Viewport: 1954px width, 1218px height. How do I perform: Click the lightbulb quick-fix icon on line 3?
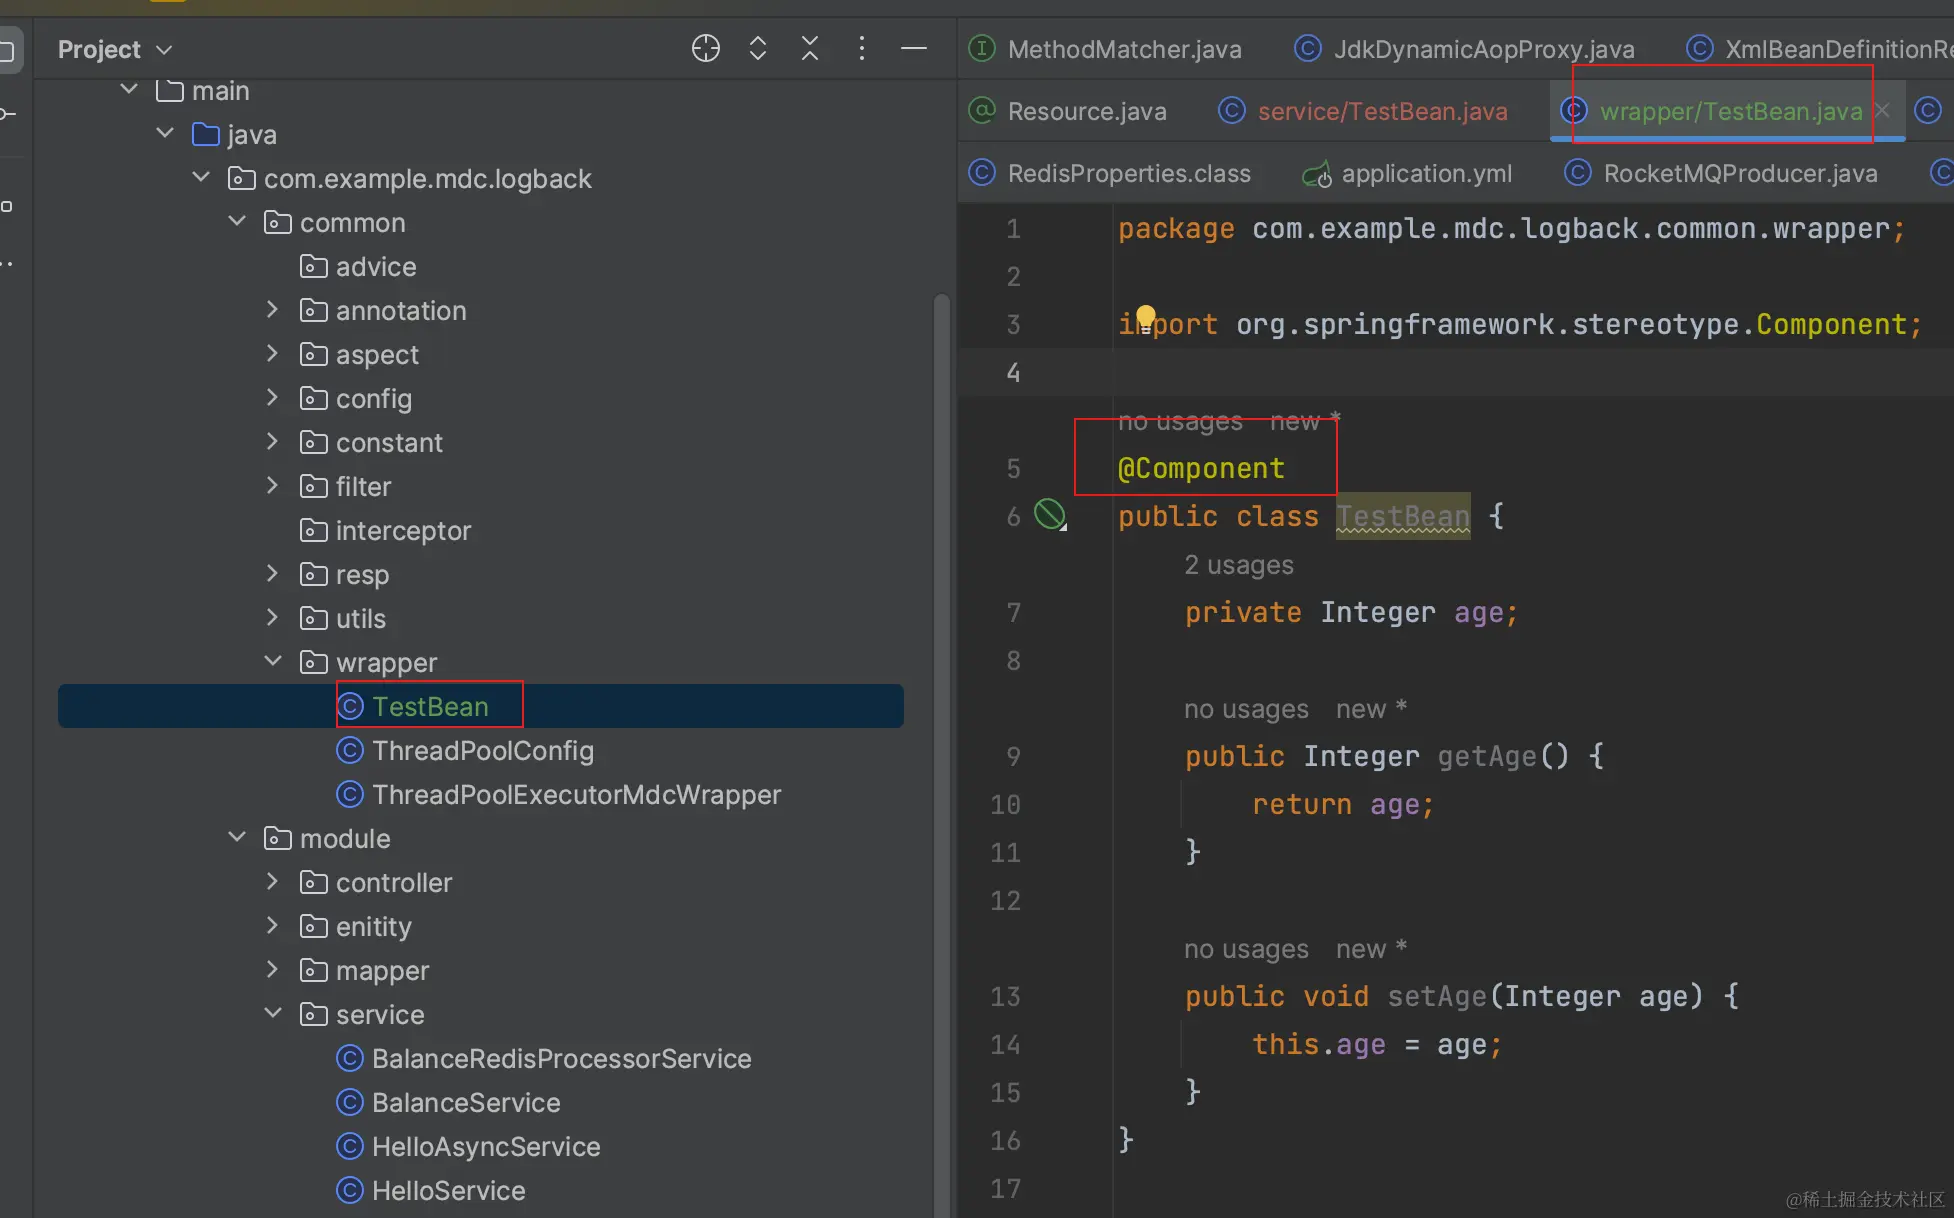coord(1146,317)
